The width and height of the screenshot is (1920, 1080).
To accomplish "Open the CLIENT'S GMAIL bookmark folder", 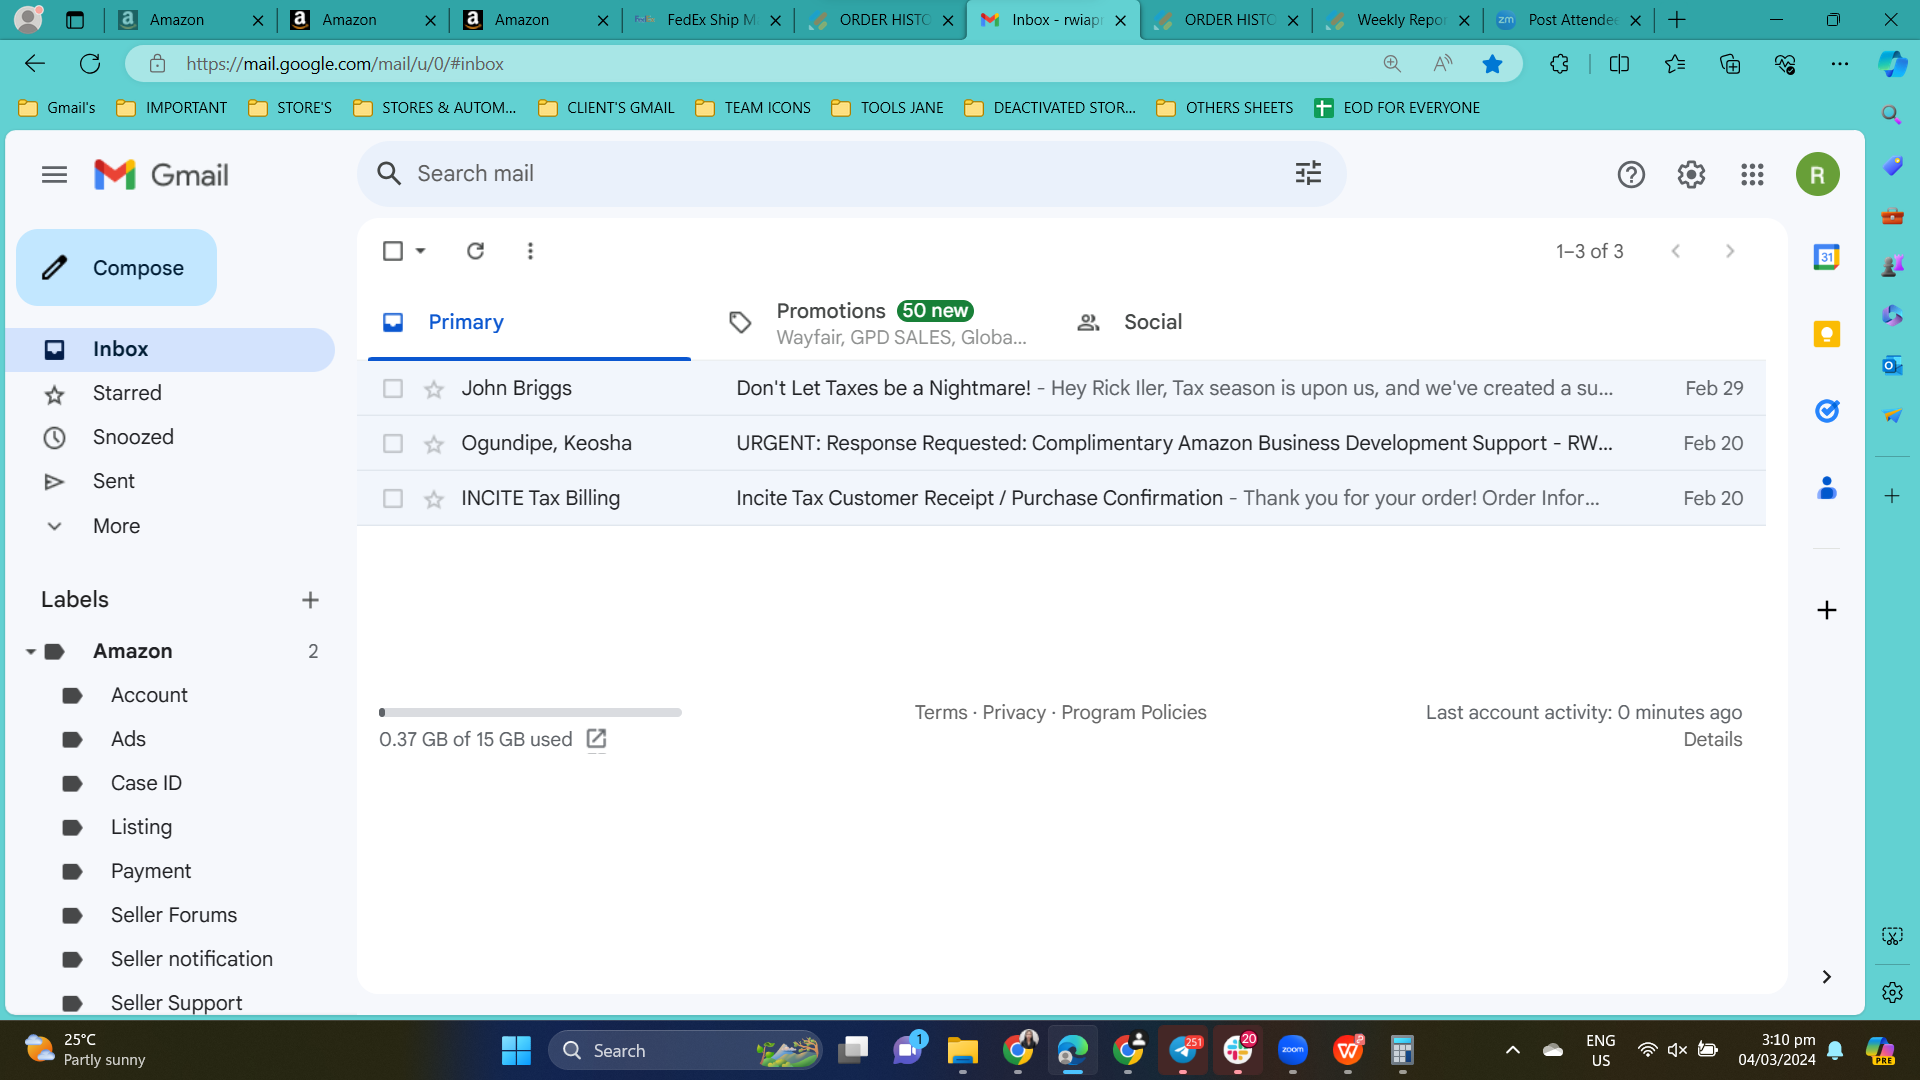I will pyautogui.click(x=606, y=108).
